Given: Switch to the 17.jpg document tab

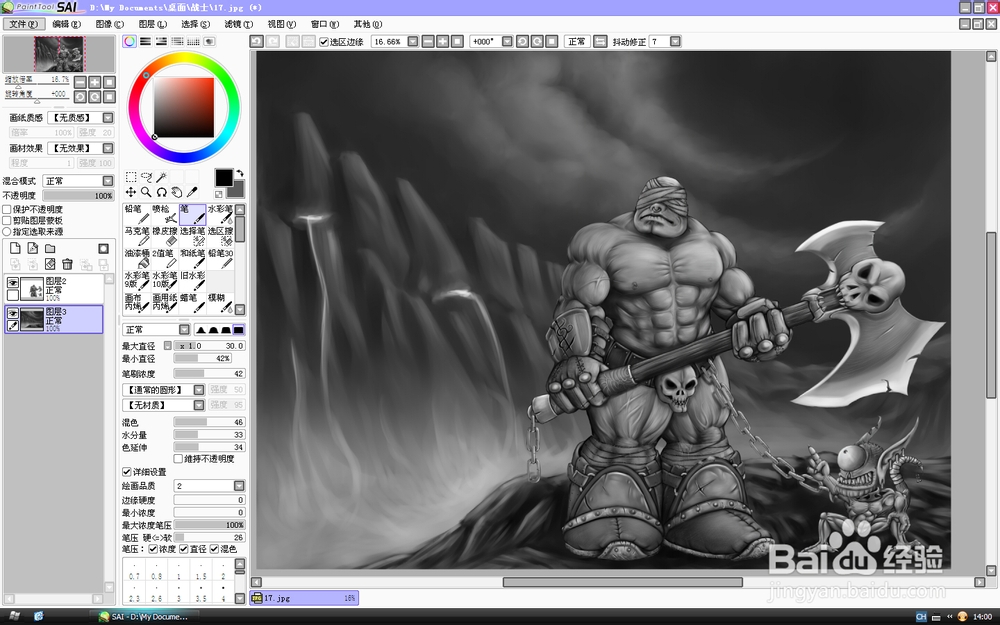Looking at the screenshot, I should 304,598.
